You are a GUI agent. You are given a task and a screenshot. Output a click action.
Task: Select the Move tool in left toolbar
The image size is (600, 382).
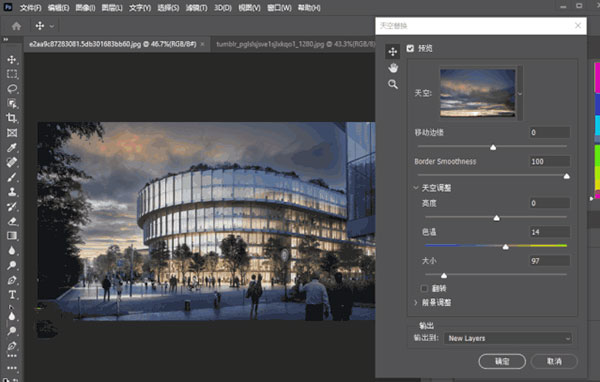click(x=12, y=59)
